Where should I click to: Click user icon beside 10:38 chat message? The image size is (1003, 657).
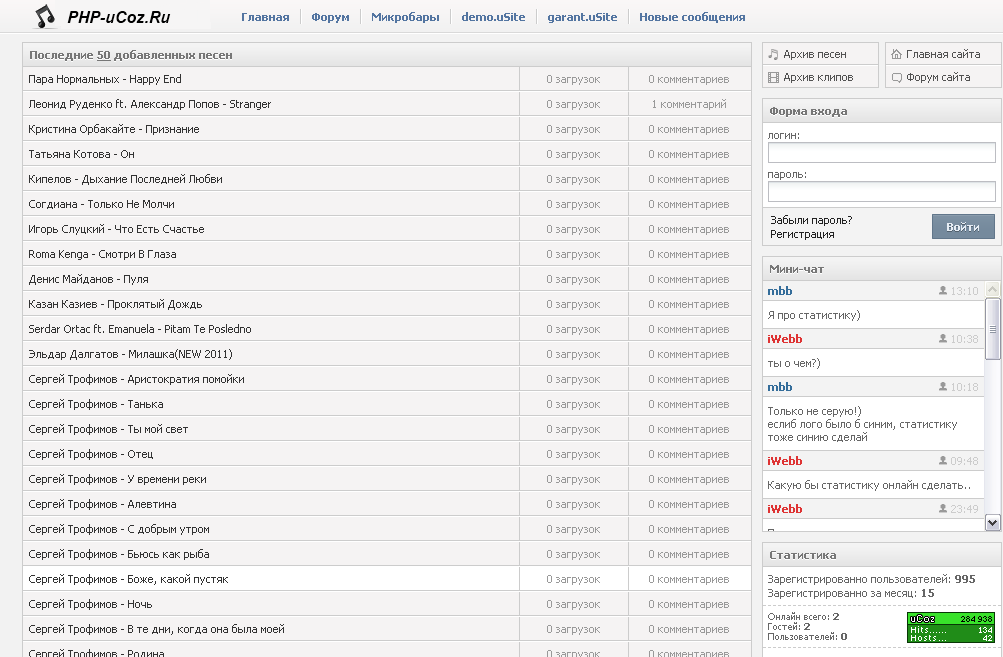pyautogui.click(x=942, y=339)
